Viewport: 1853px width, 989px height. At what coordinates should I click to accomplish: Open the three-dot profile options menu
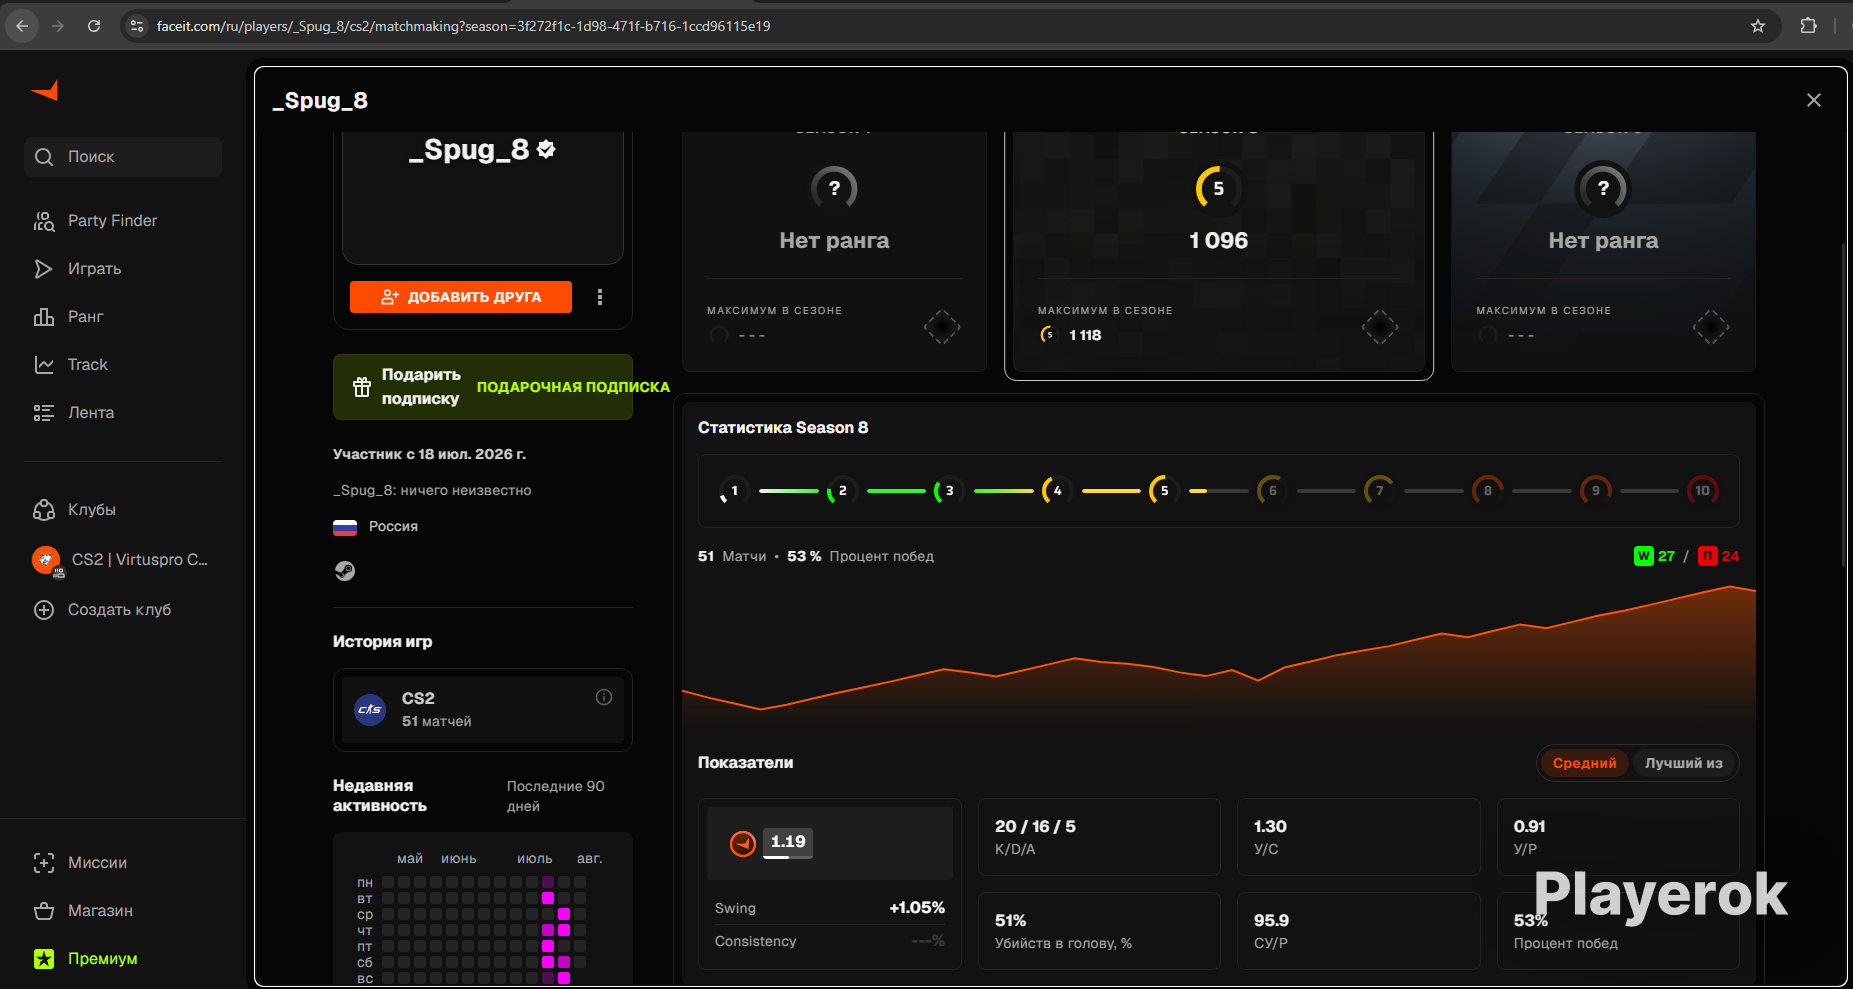(600, 297)
